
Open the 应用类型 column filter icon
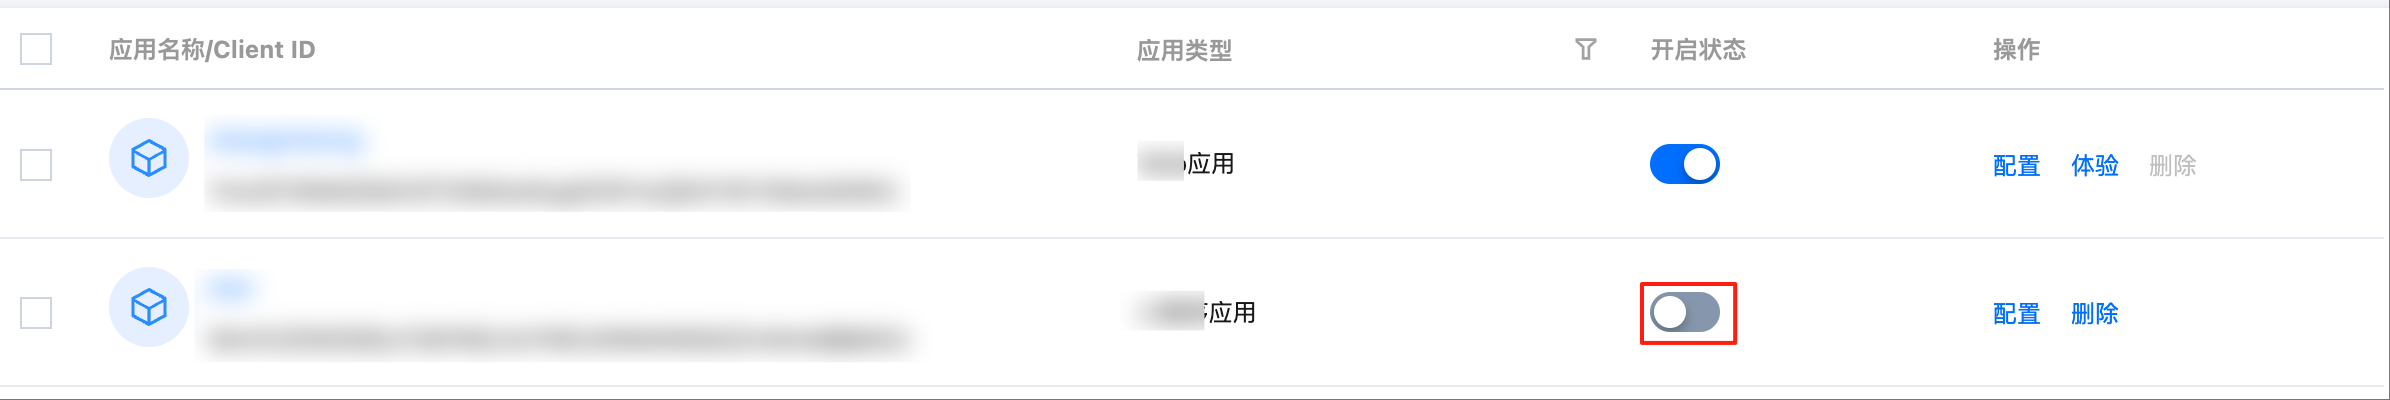[x=1585, y=49]
